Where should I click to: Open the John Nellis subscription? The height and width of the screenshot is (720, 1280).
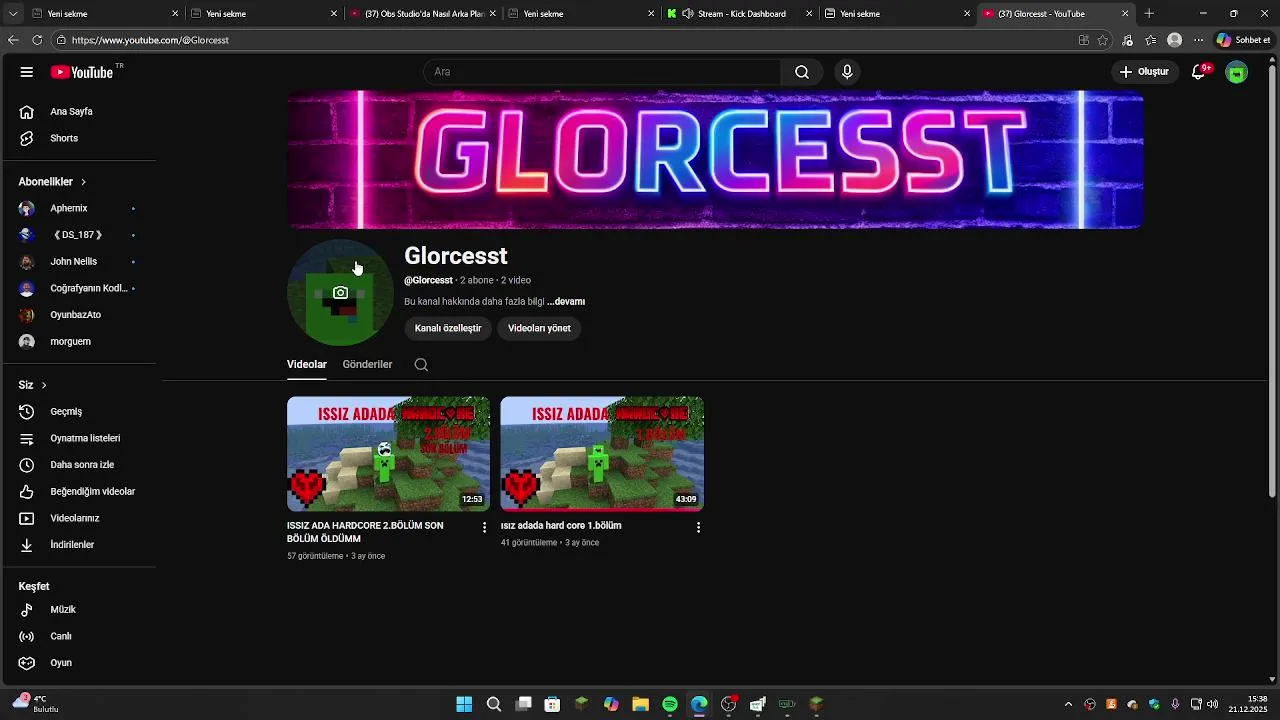pos(78,262)
